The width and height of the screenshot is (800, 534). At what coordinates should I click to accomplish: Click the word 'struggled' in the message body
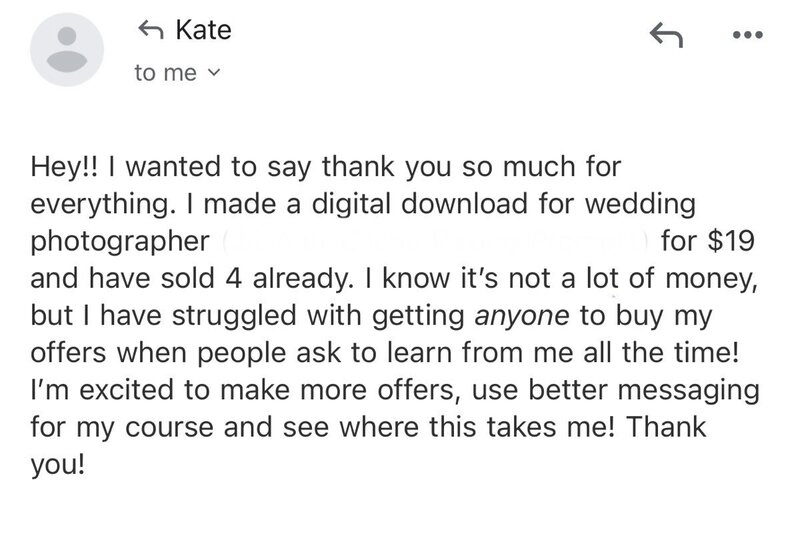234,316
